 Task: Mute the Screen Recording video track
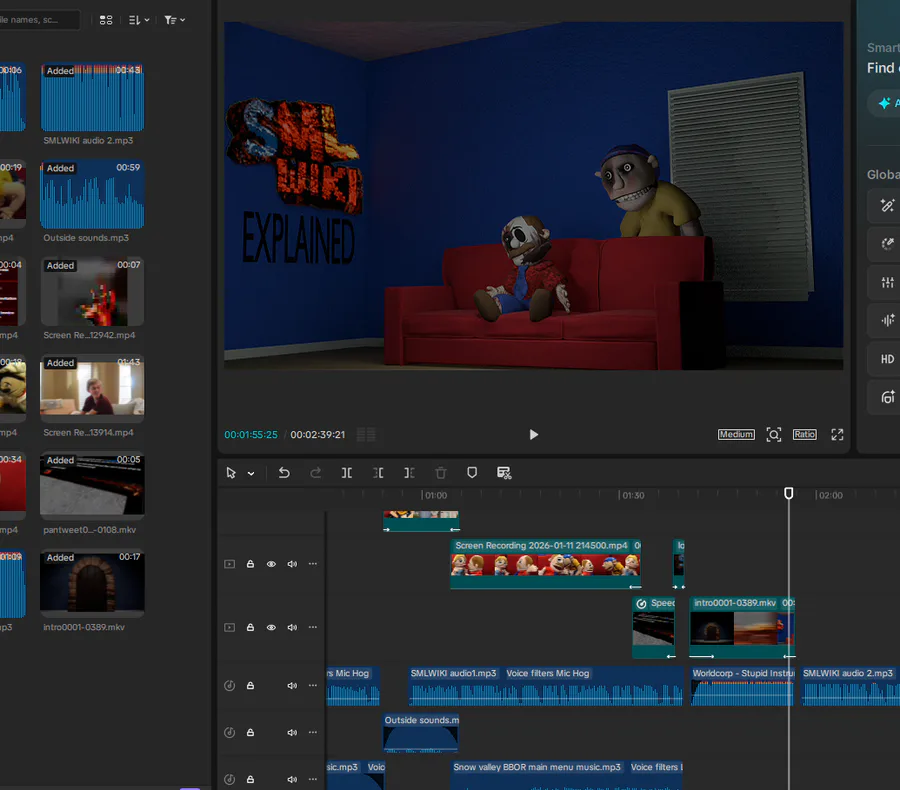point(292,564)
